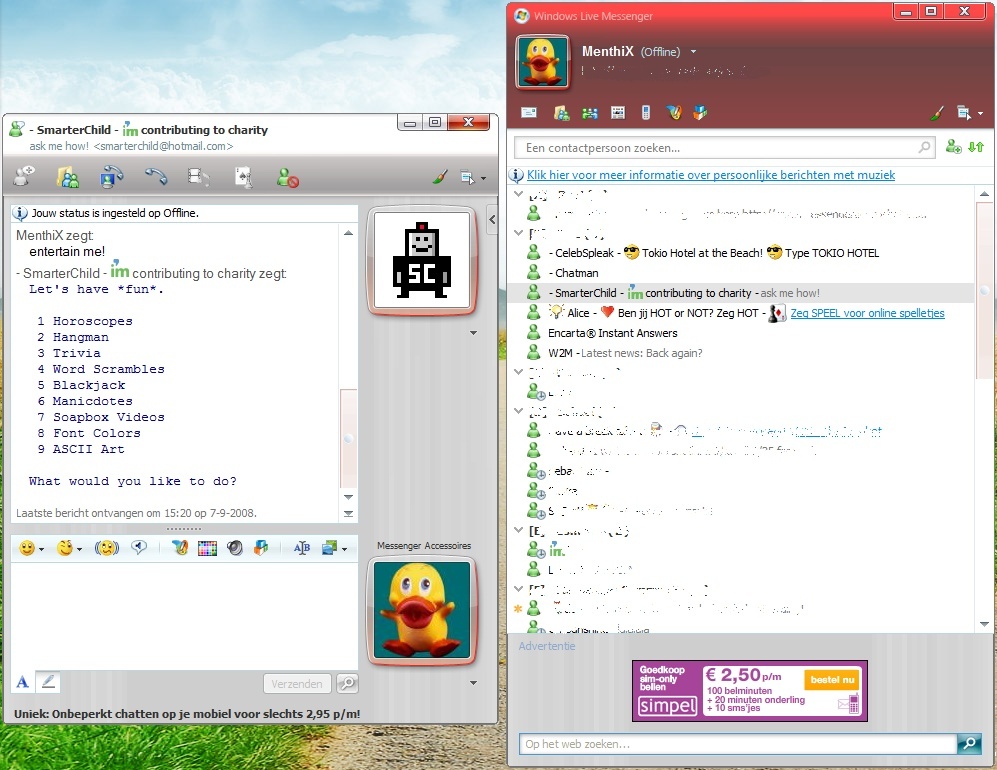This screenshot has width=997, height=770.
Task: Change the font with the AB icon
Action: [x=302, y=548]
